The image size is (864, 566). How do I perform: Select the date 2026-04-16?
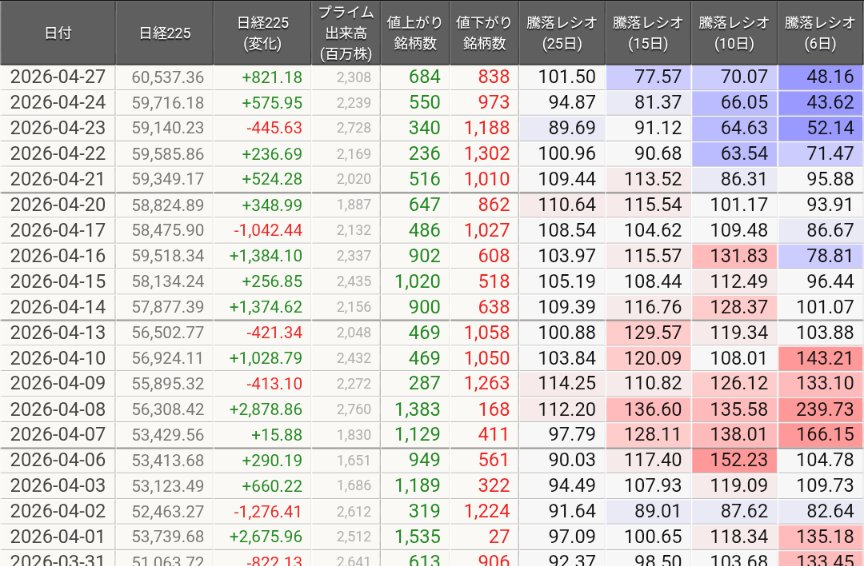58,256
